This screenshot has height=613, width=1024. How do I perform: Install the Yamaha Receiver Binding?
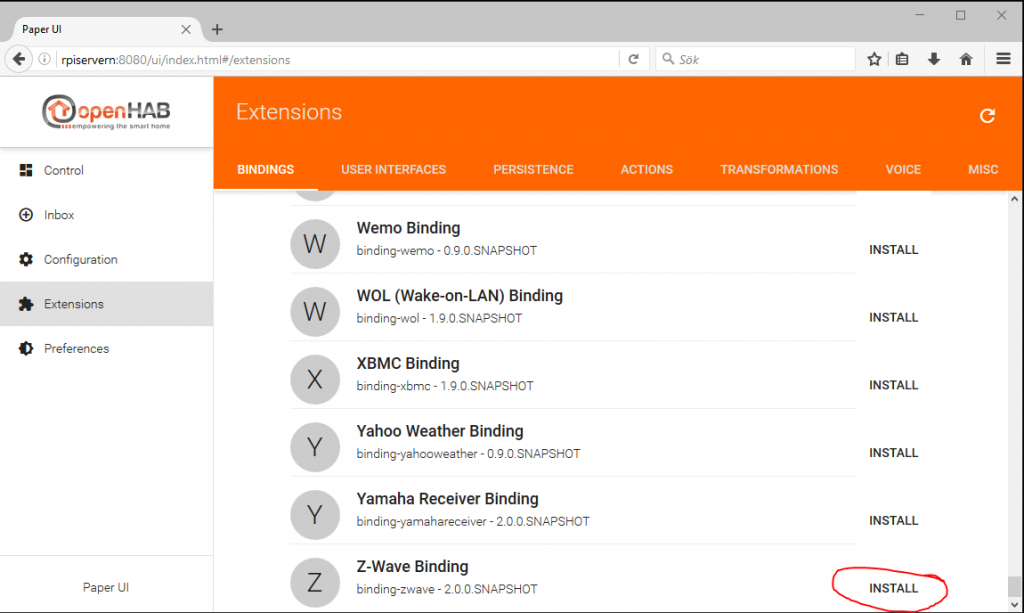click(x=893, y=521)
